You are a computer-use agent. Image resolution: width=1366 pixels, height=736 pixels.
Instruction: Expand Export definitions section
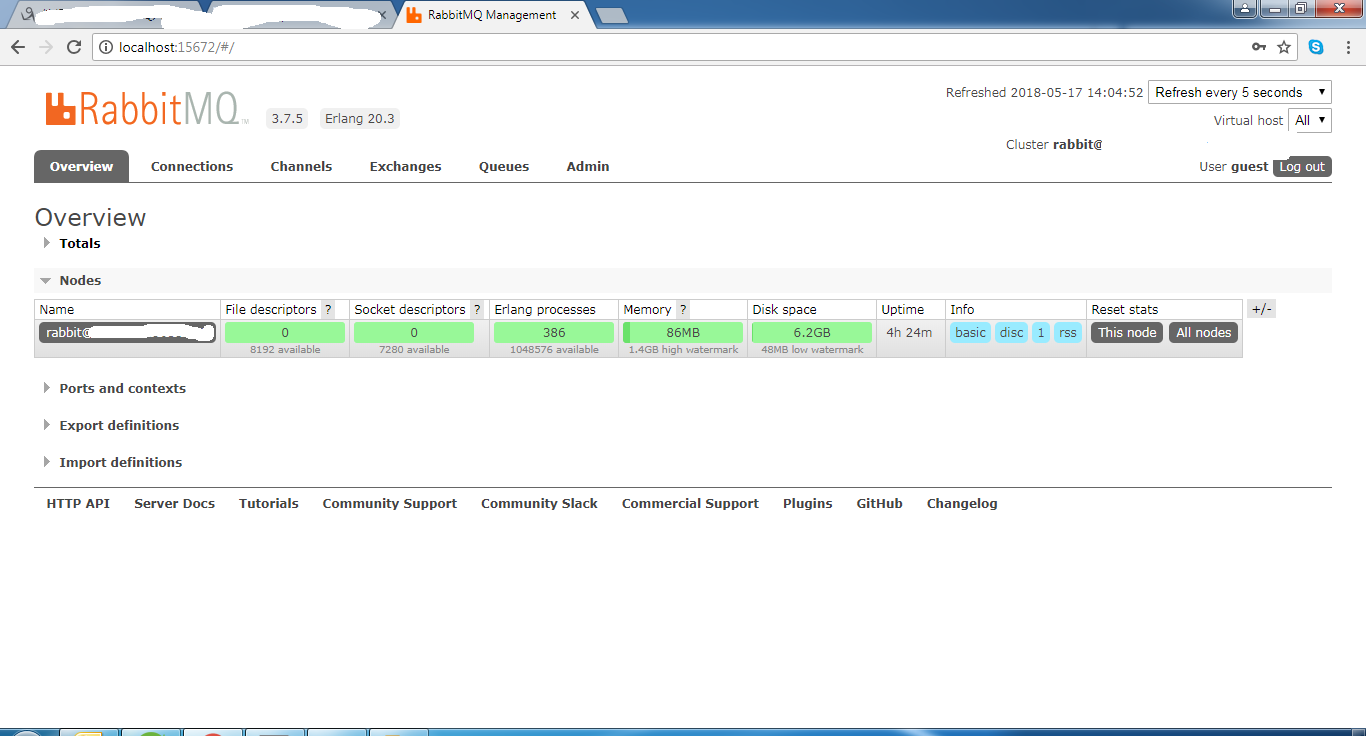(111, 425)
